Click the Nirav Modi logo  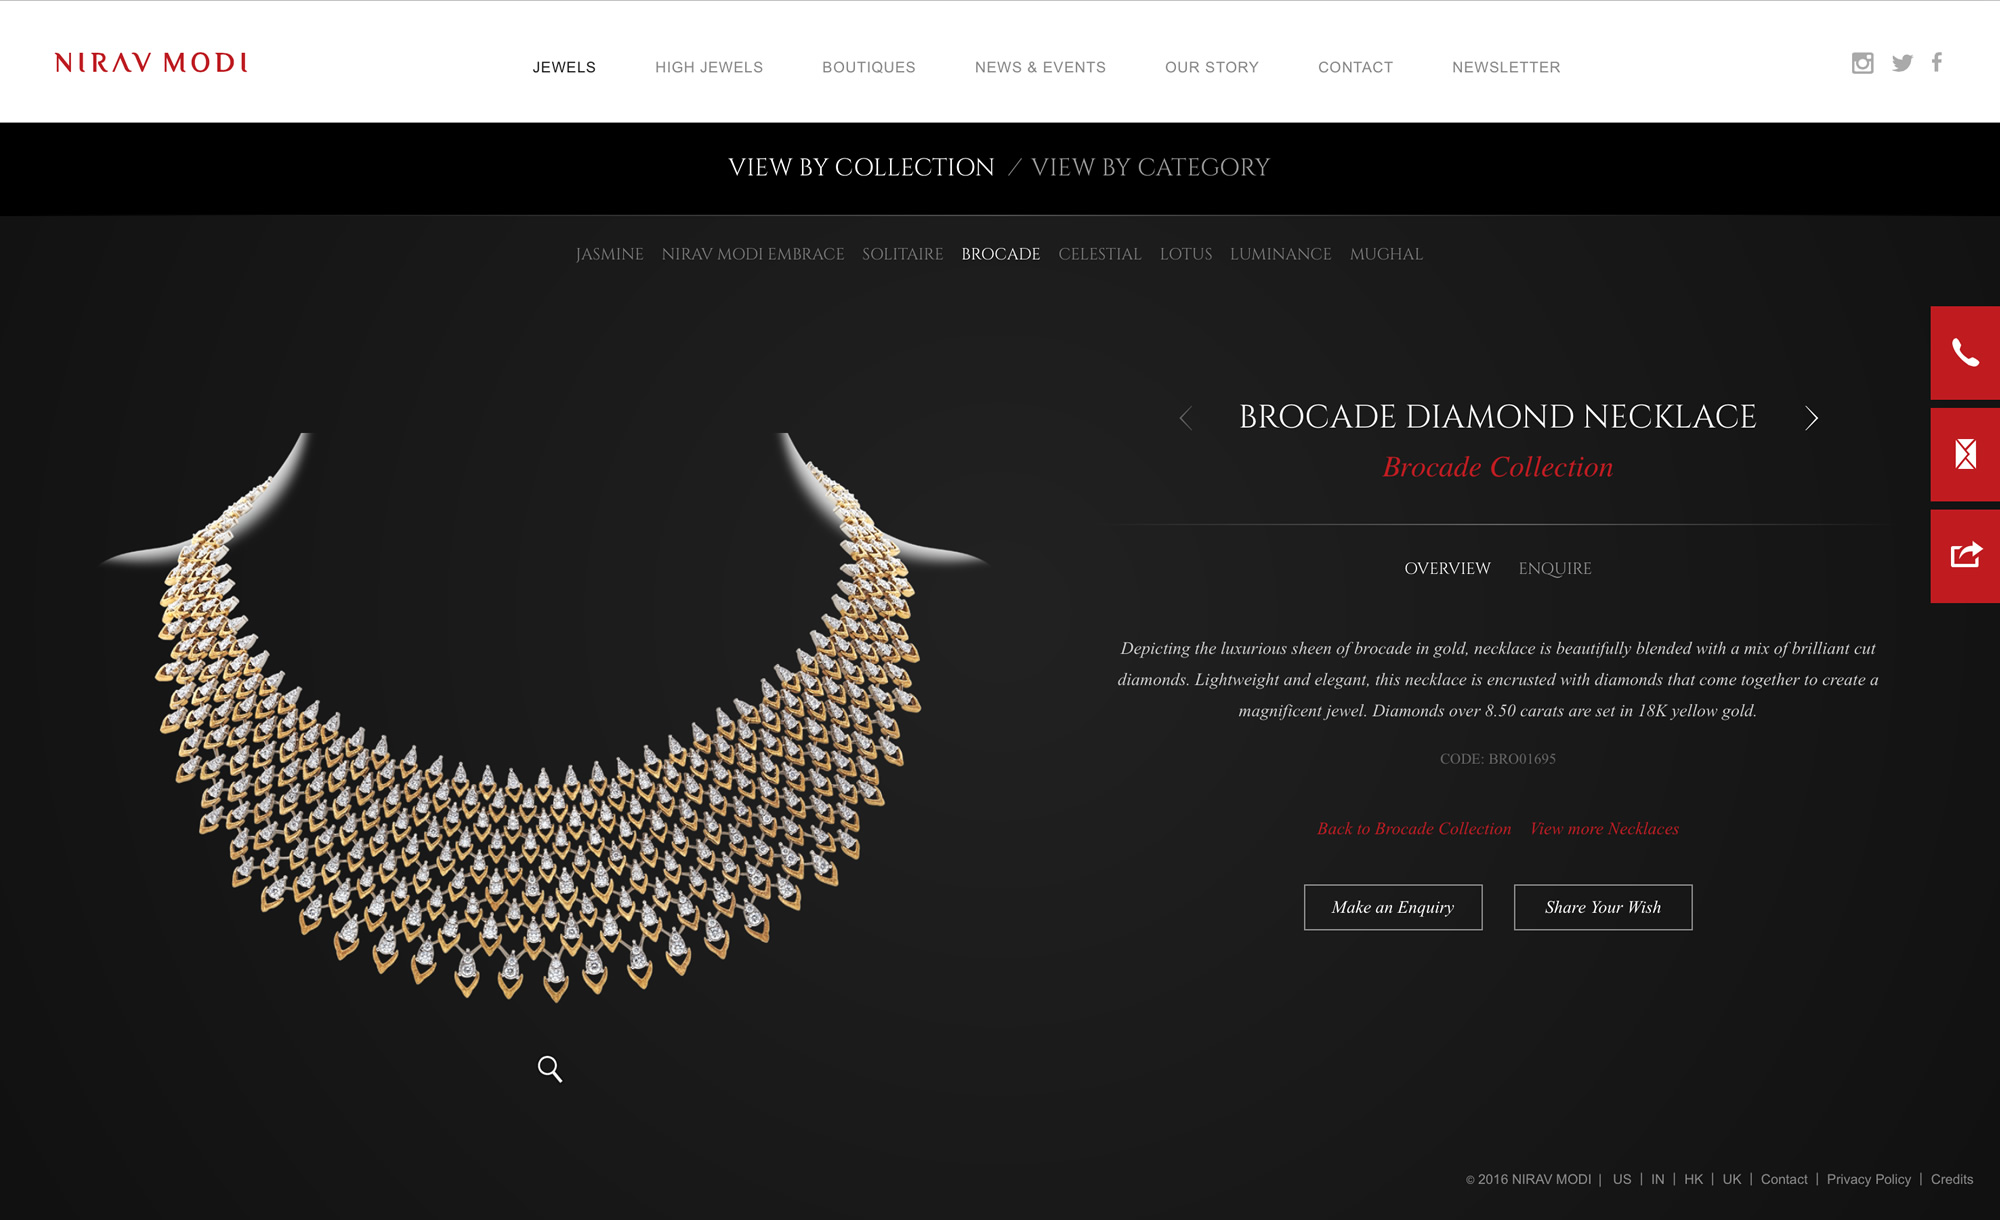(151, 63)
